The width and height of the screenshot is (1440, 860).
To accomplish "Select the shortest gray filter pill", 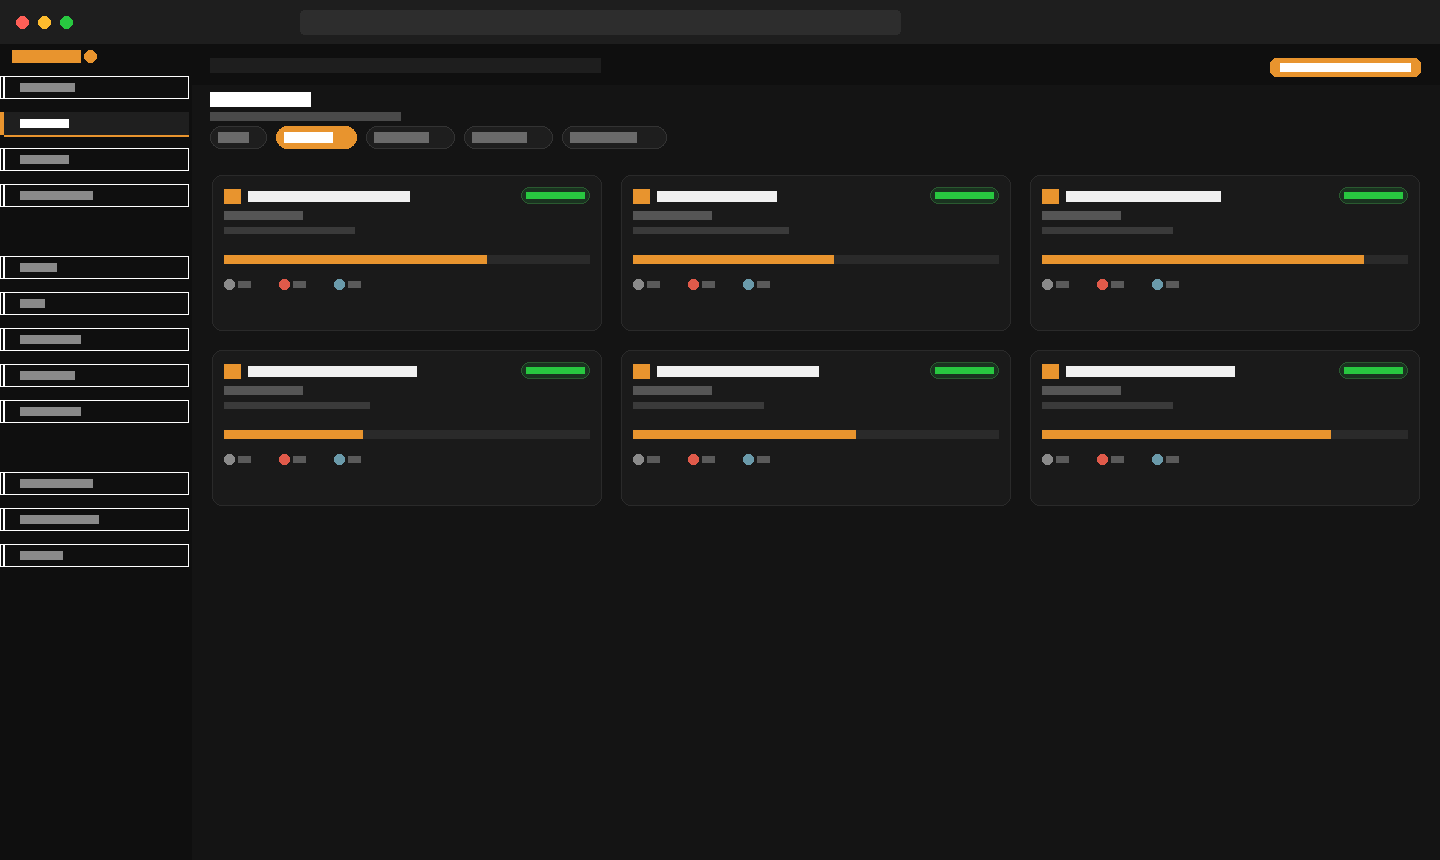I will click(x=238, y=137).
